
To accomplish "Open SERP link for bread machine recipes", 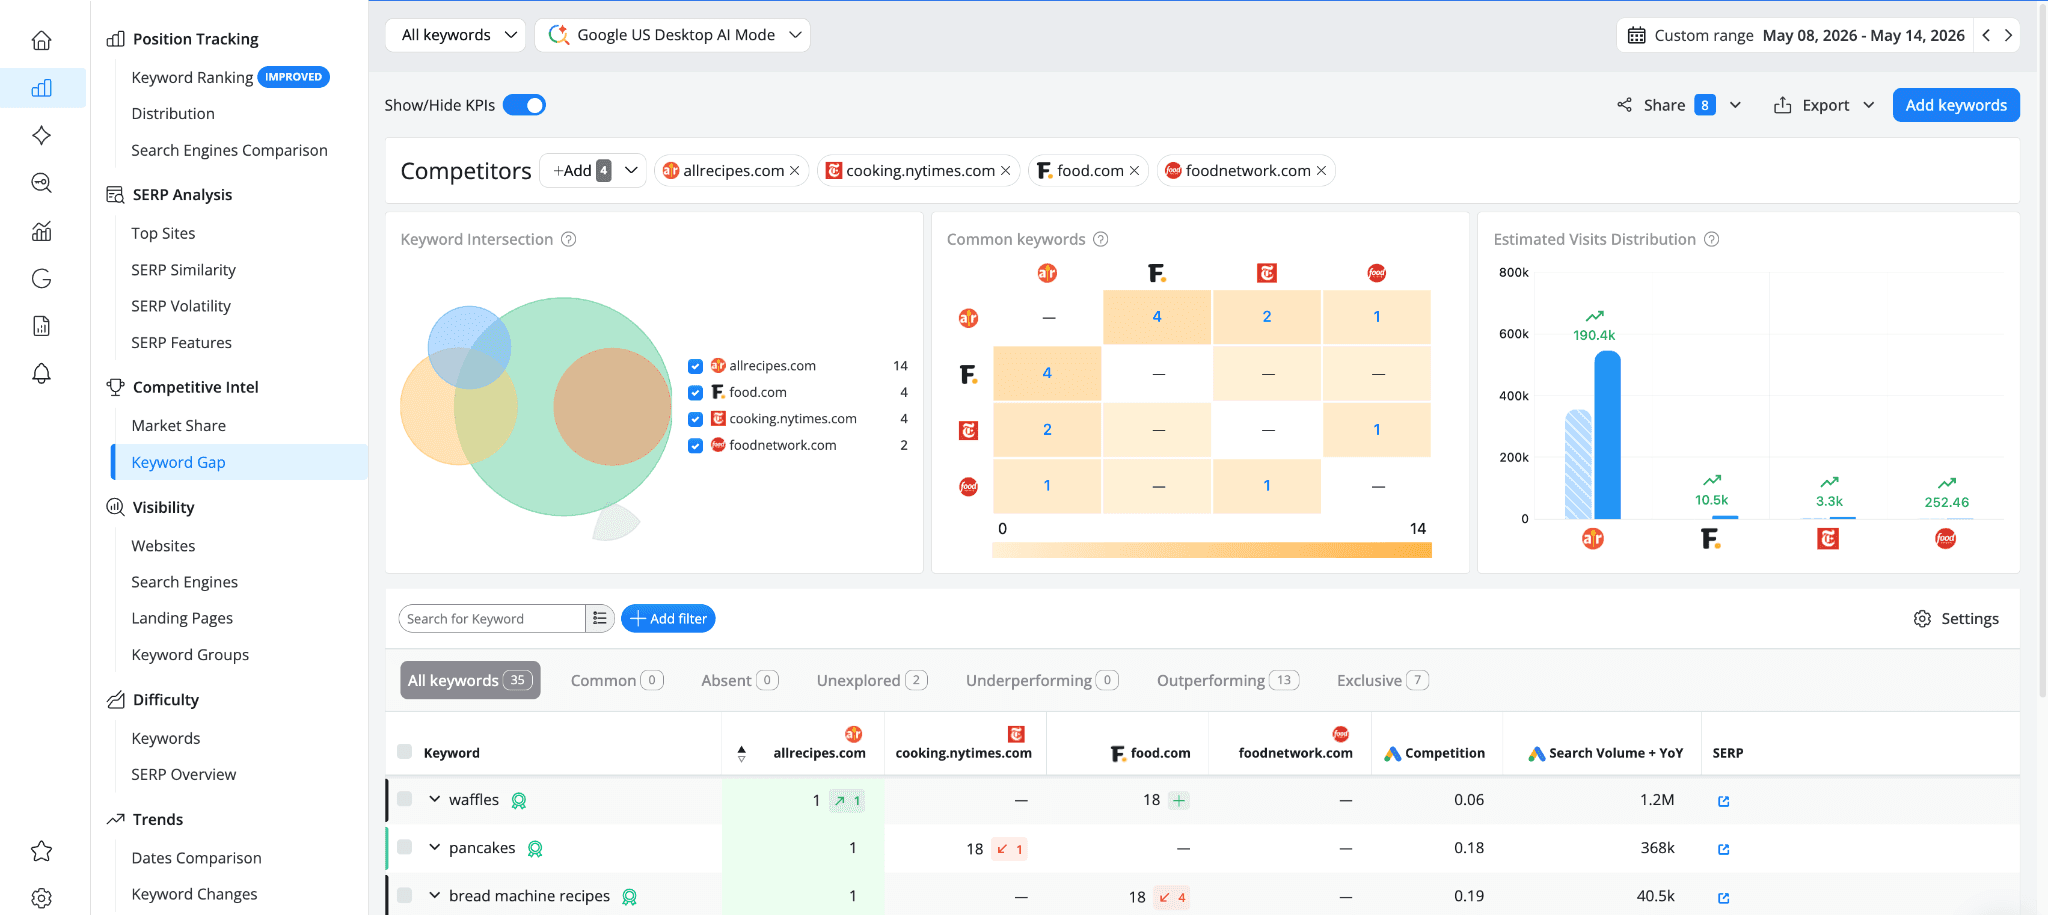I will click(1723, 897).
